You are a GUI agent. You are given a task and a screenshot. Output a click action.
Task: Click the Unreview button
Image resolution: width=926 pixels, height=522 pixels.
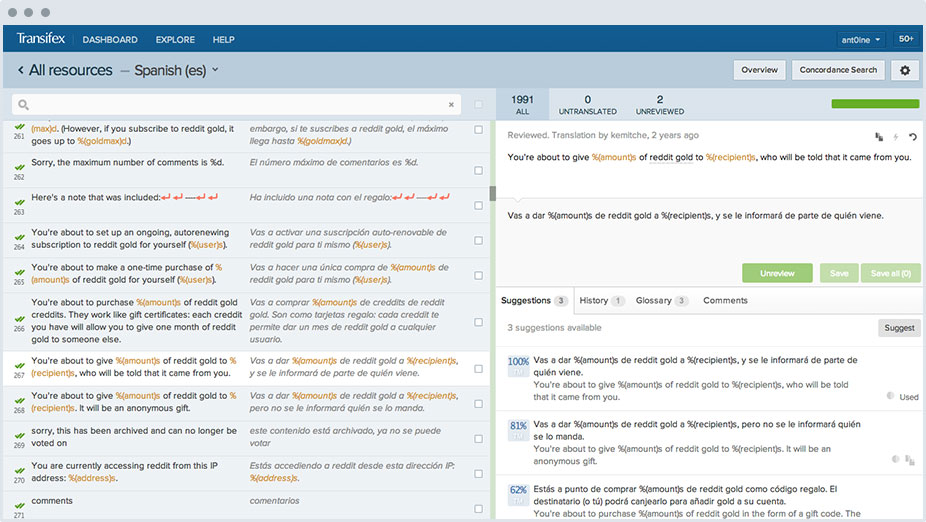point(777,273)
